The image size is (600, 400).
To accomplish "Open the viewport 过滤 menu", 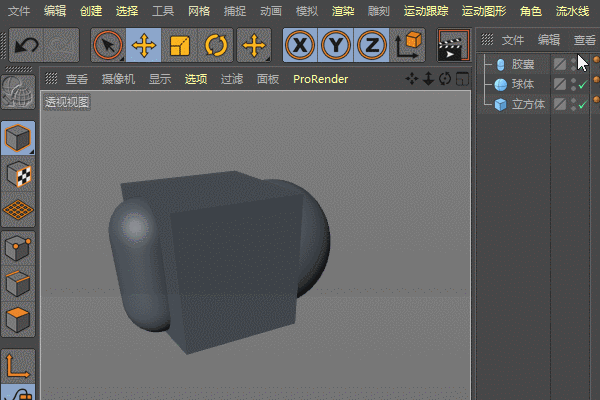I will pyautogui.click(x=232, y=79).
